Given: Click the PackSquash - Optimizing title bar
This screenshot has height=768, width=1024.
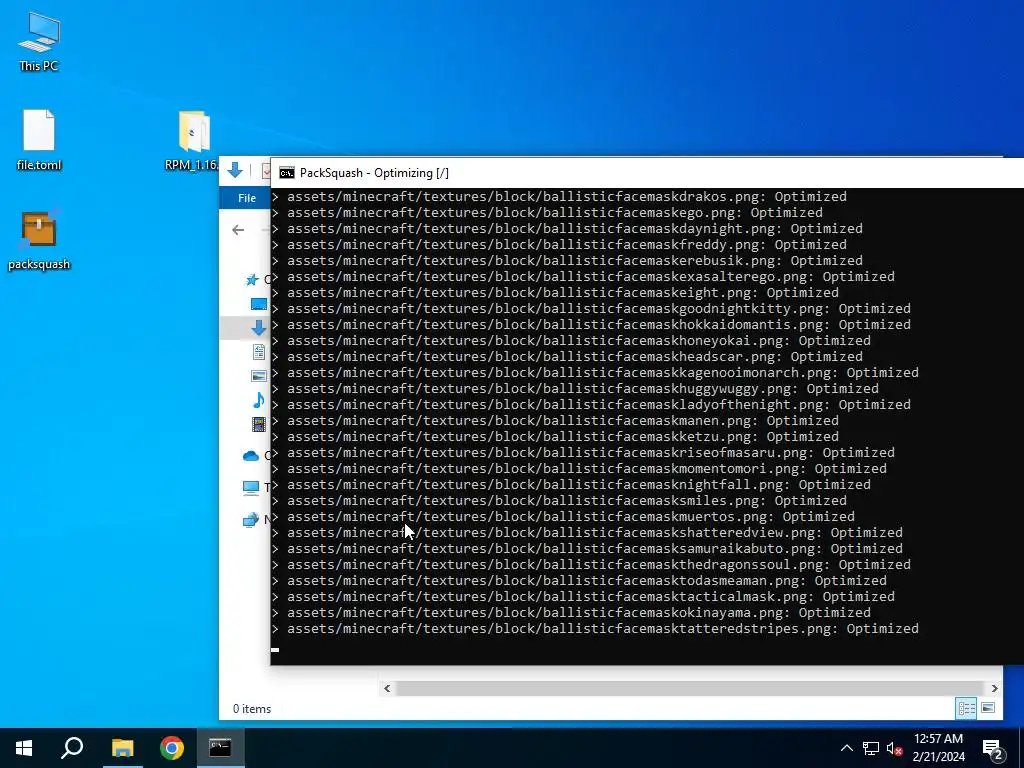Looking at the screenshot, I should (647, 173).
